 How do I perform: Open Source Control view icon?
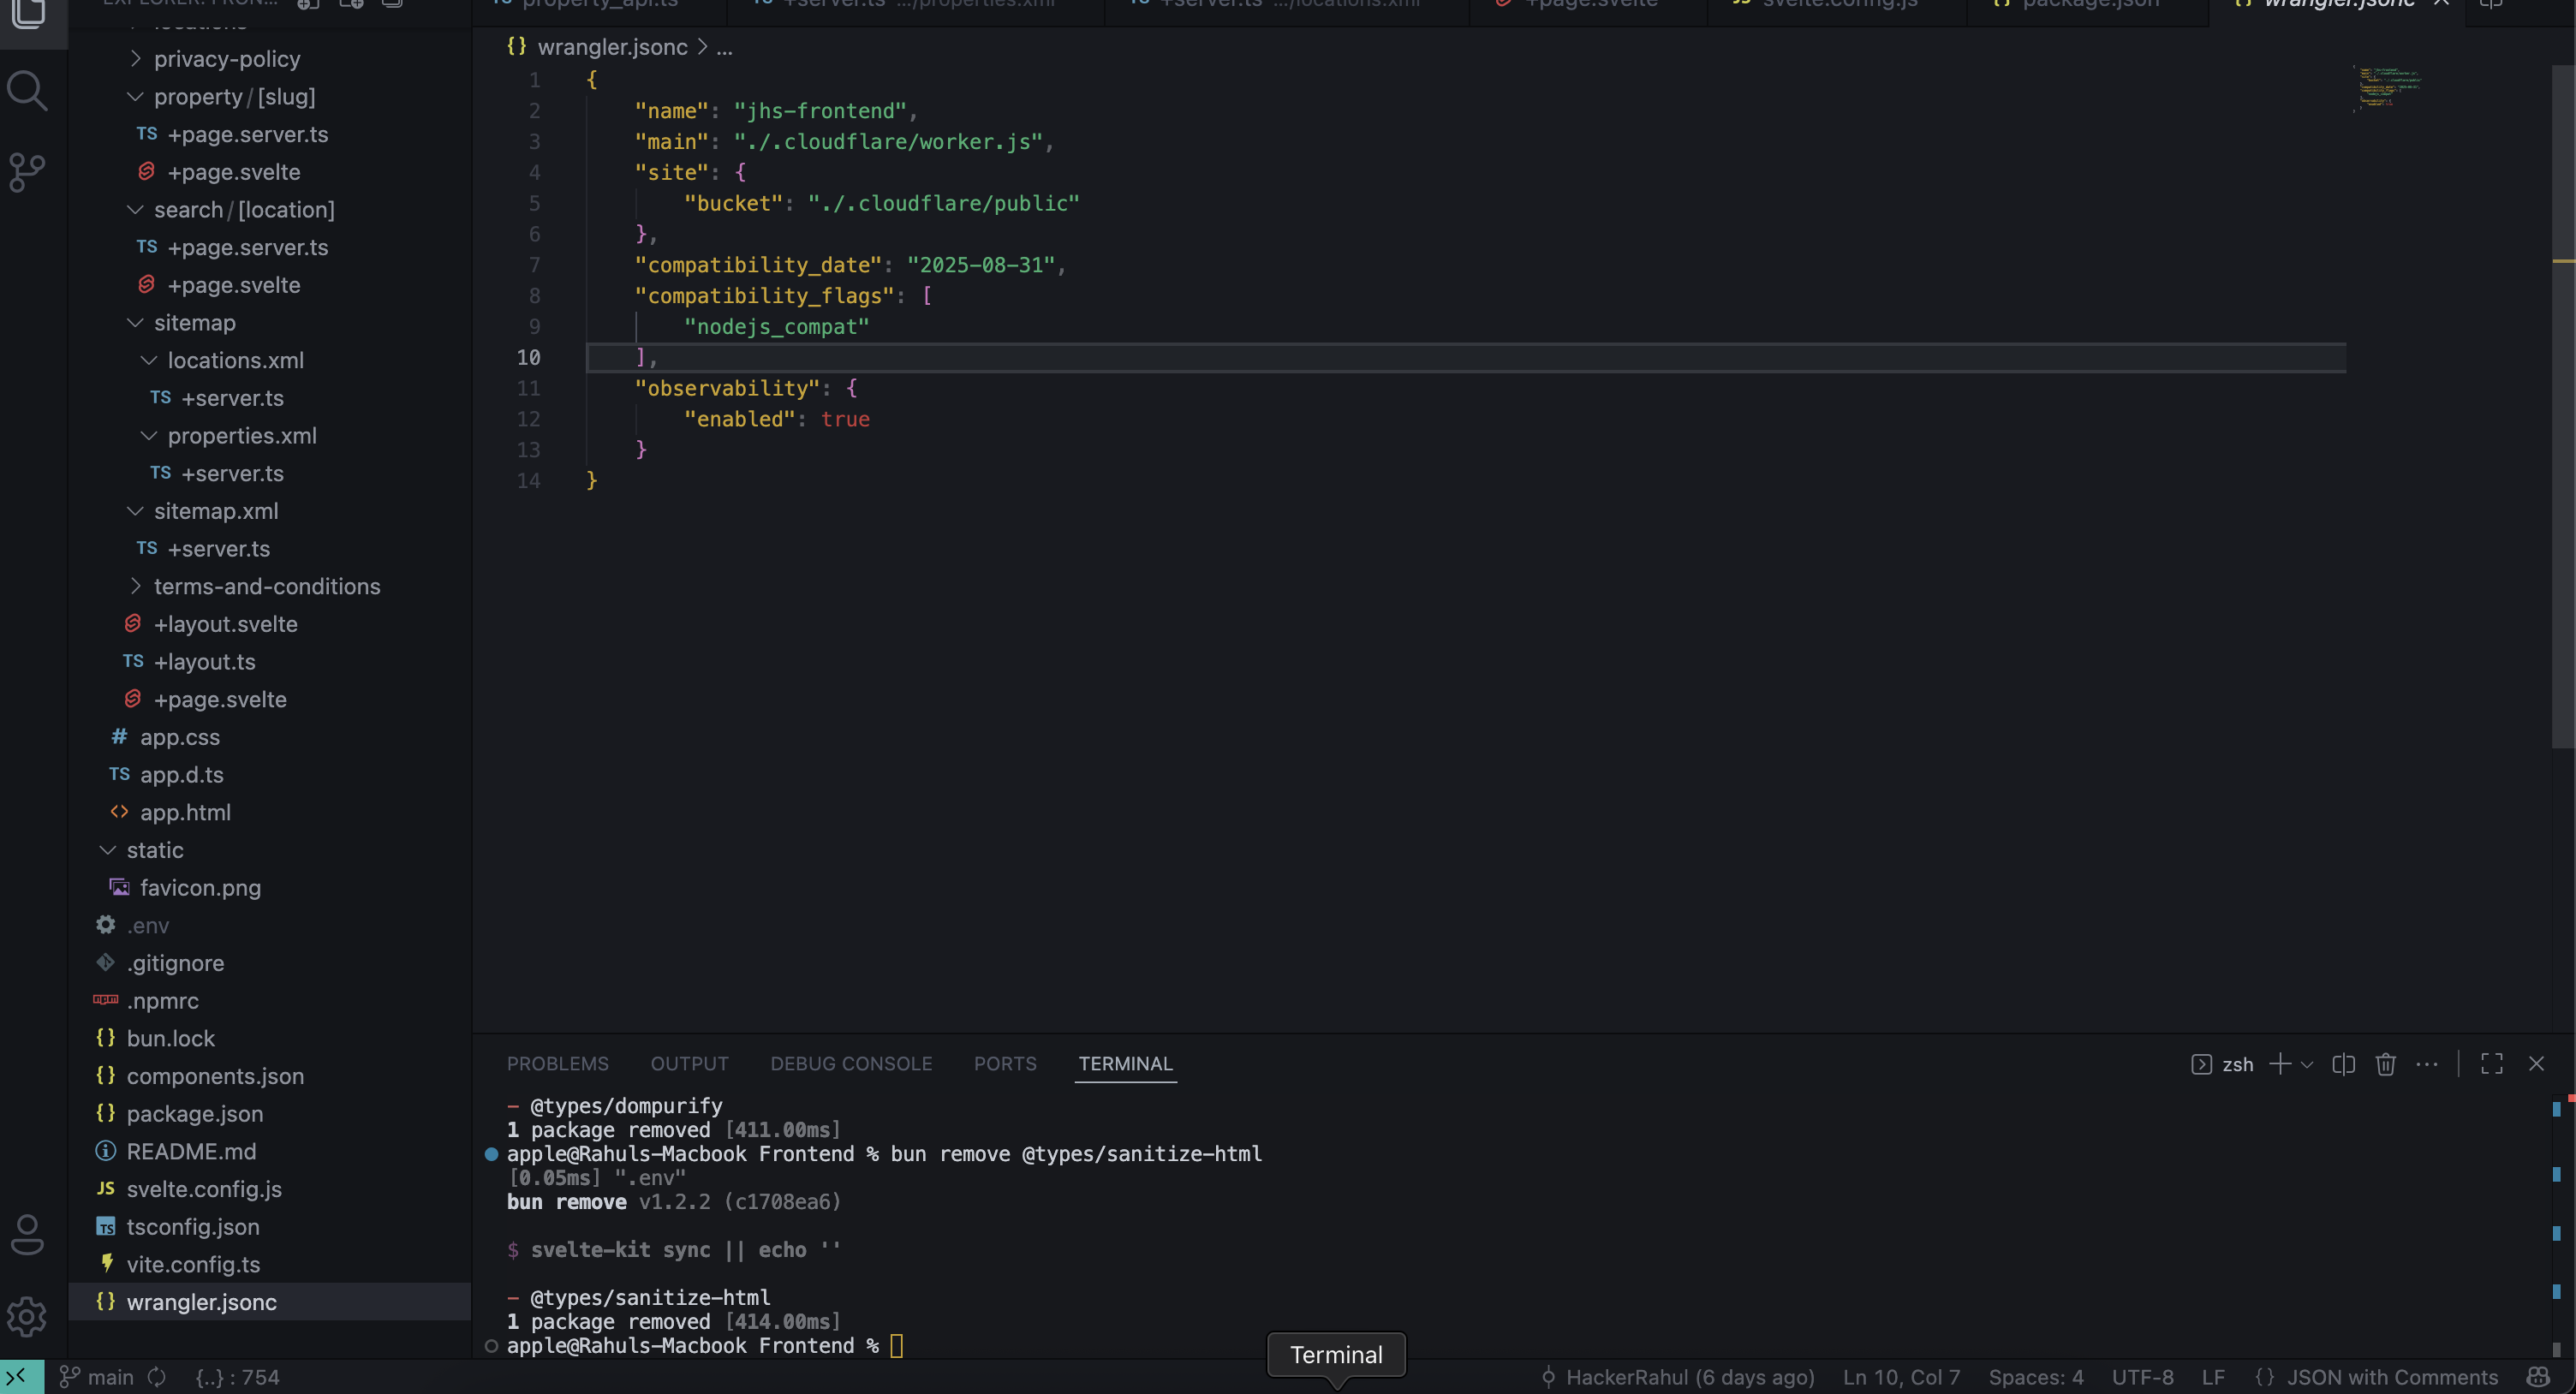[27, 173]
